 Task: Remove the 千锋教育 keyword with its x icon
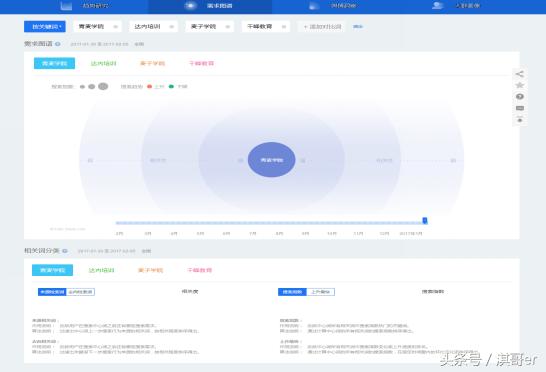(x=284, y=27)
